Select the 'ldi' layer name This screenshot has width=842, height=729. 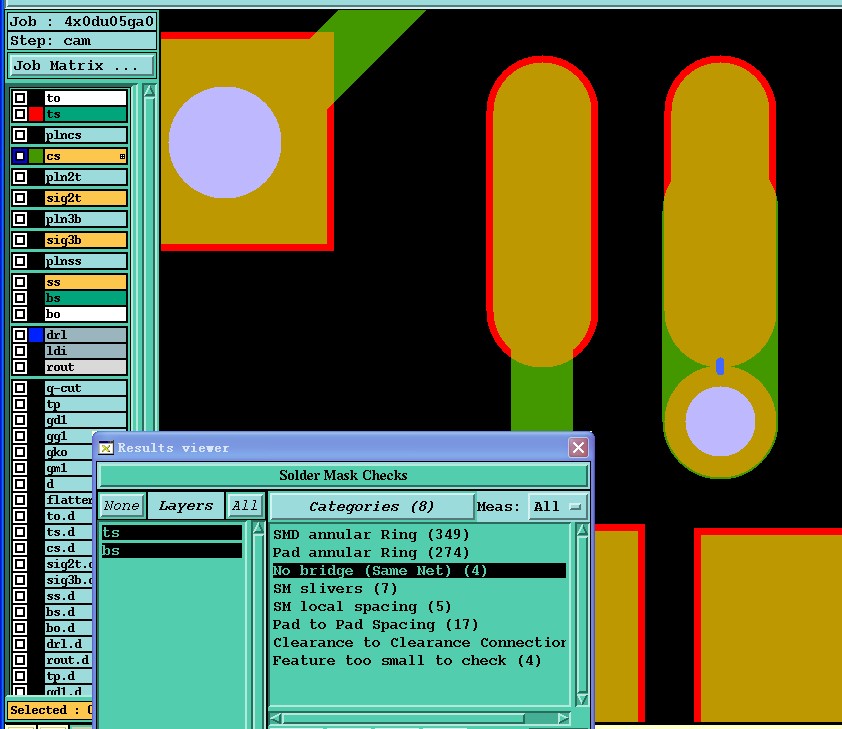pos(86,351)
